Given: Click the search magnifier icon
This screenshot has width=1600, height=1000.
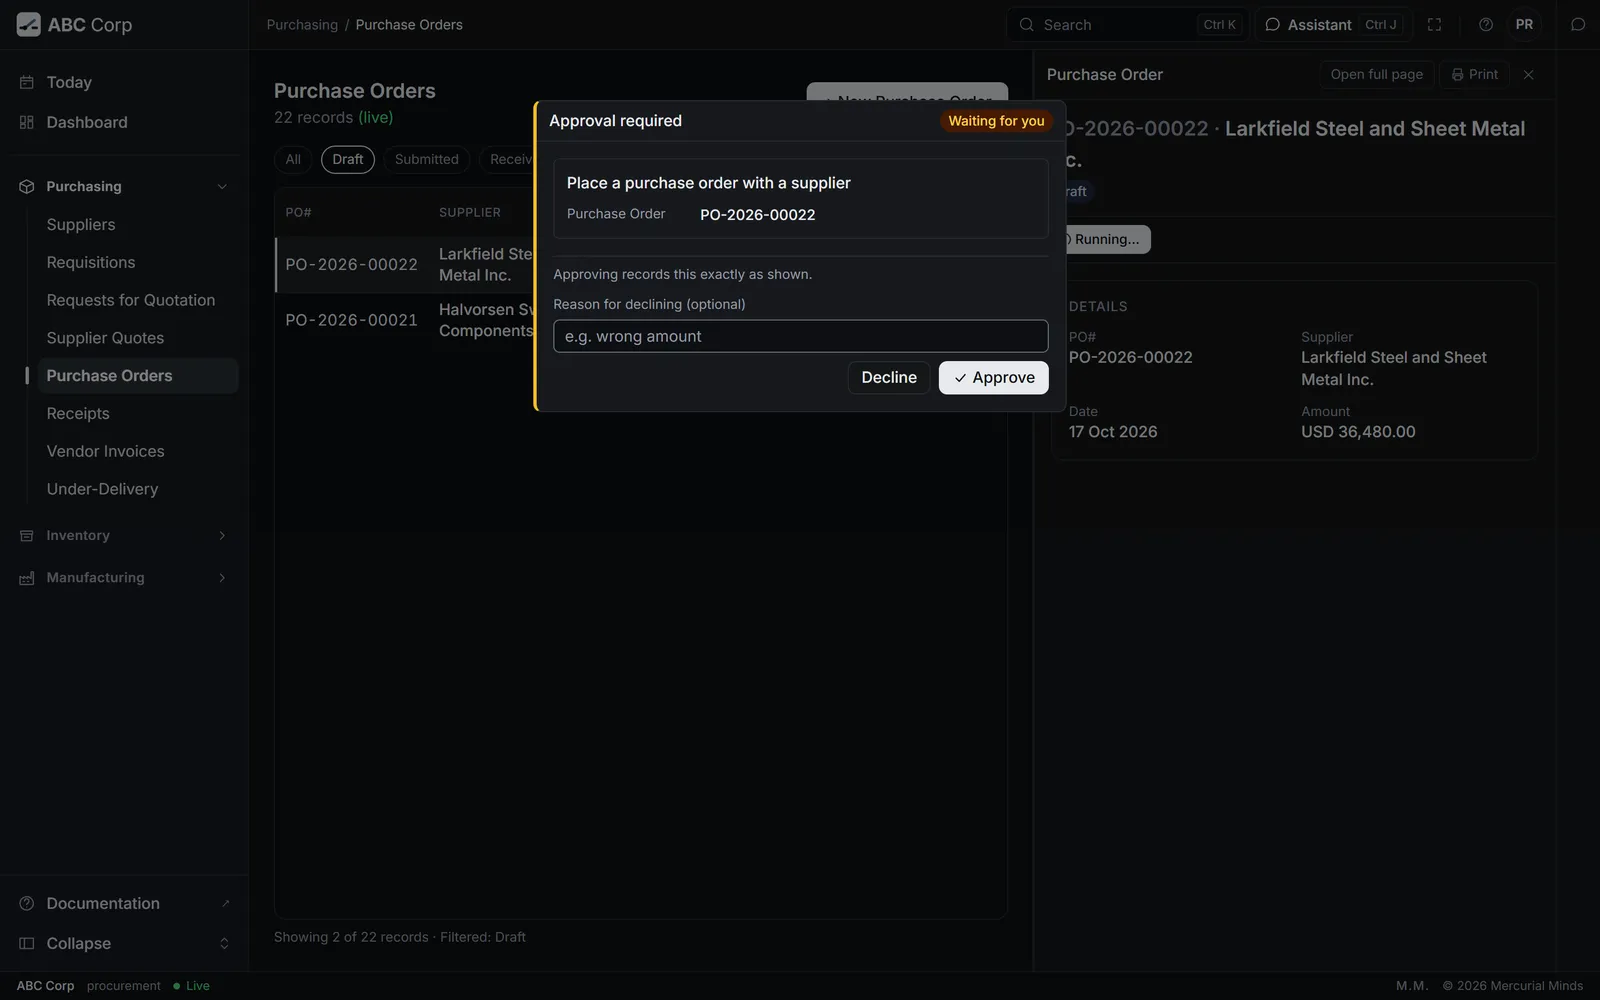Looking at the screenshot, I should 1026,25.
